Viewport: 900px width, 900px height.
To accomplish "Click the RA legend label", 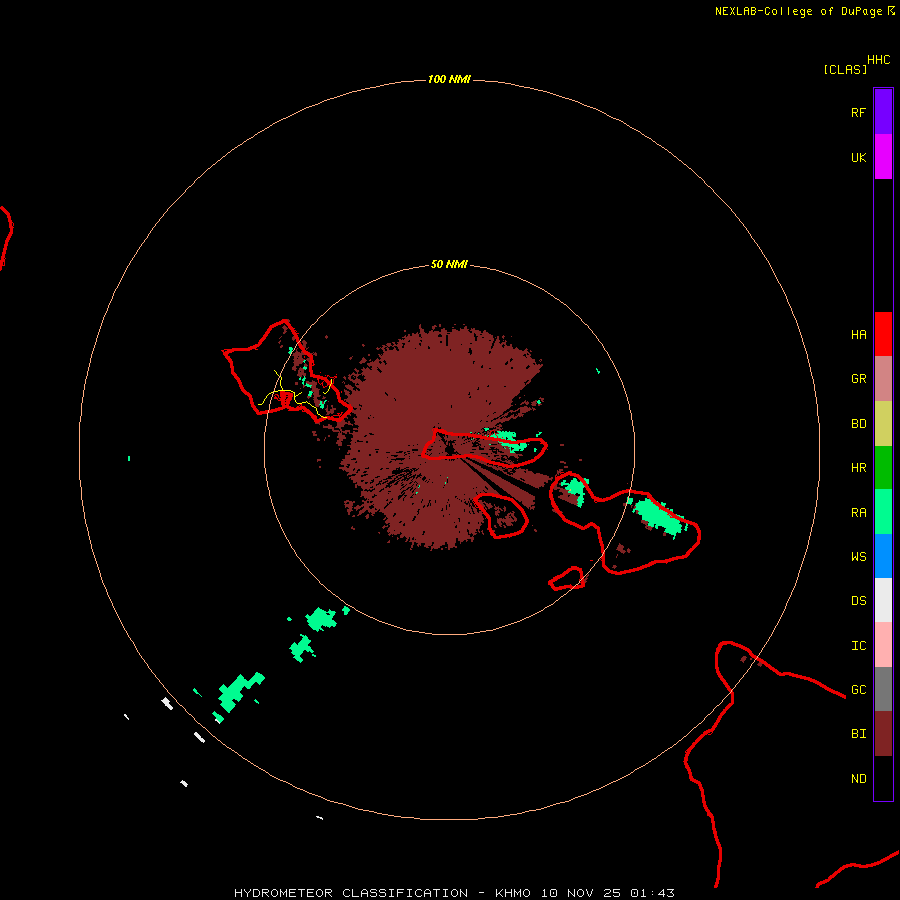I will coord(858,513).
